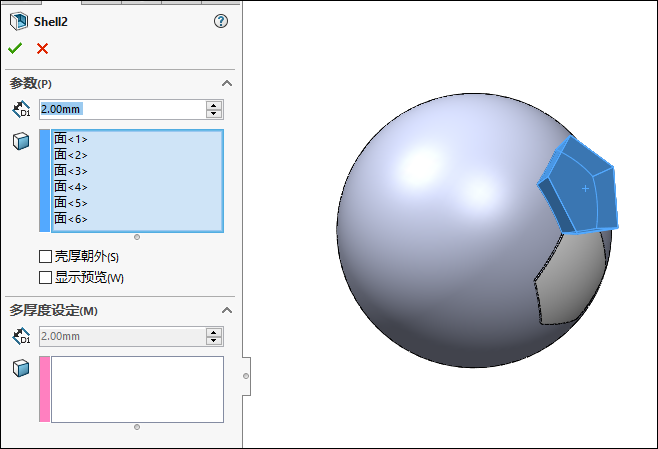
Task: Collapse the 多厚度设定(M) section
Action: coord(227,310)
